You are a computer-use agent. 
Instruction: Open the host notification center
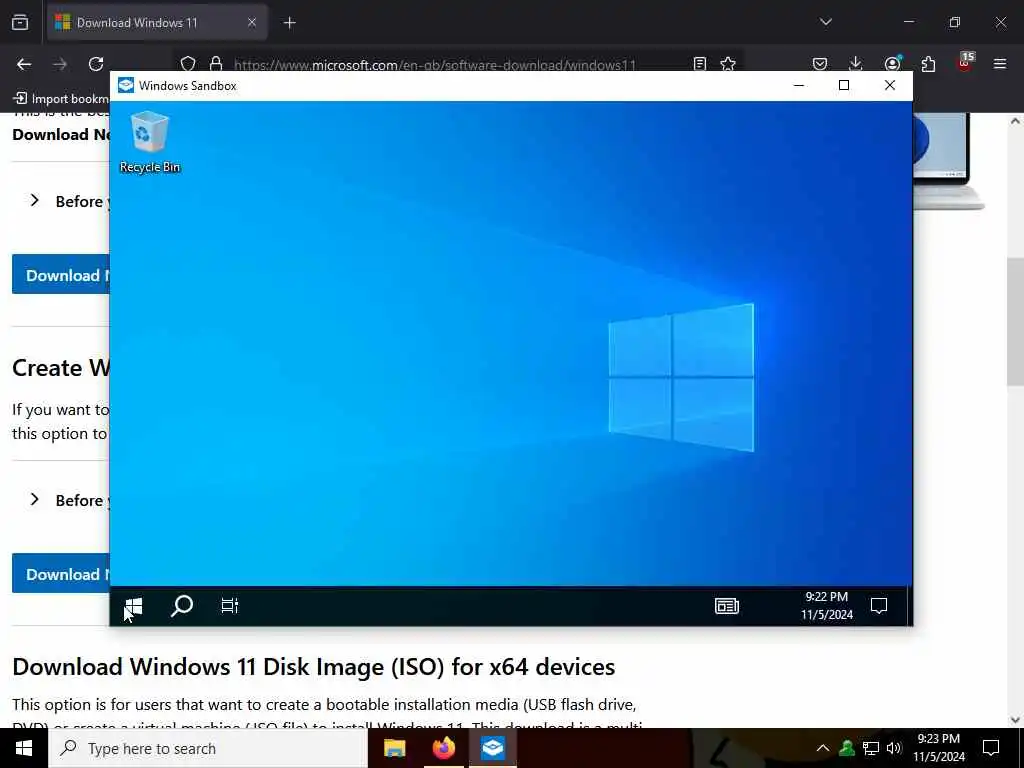pyautogui.click(x=991, y=748)
